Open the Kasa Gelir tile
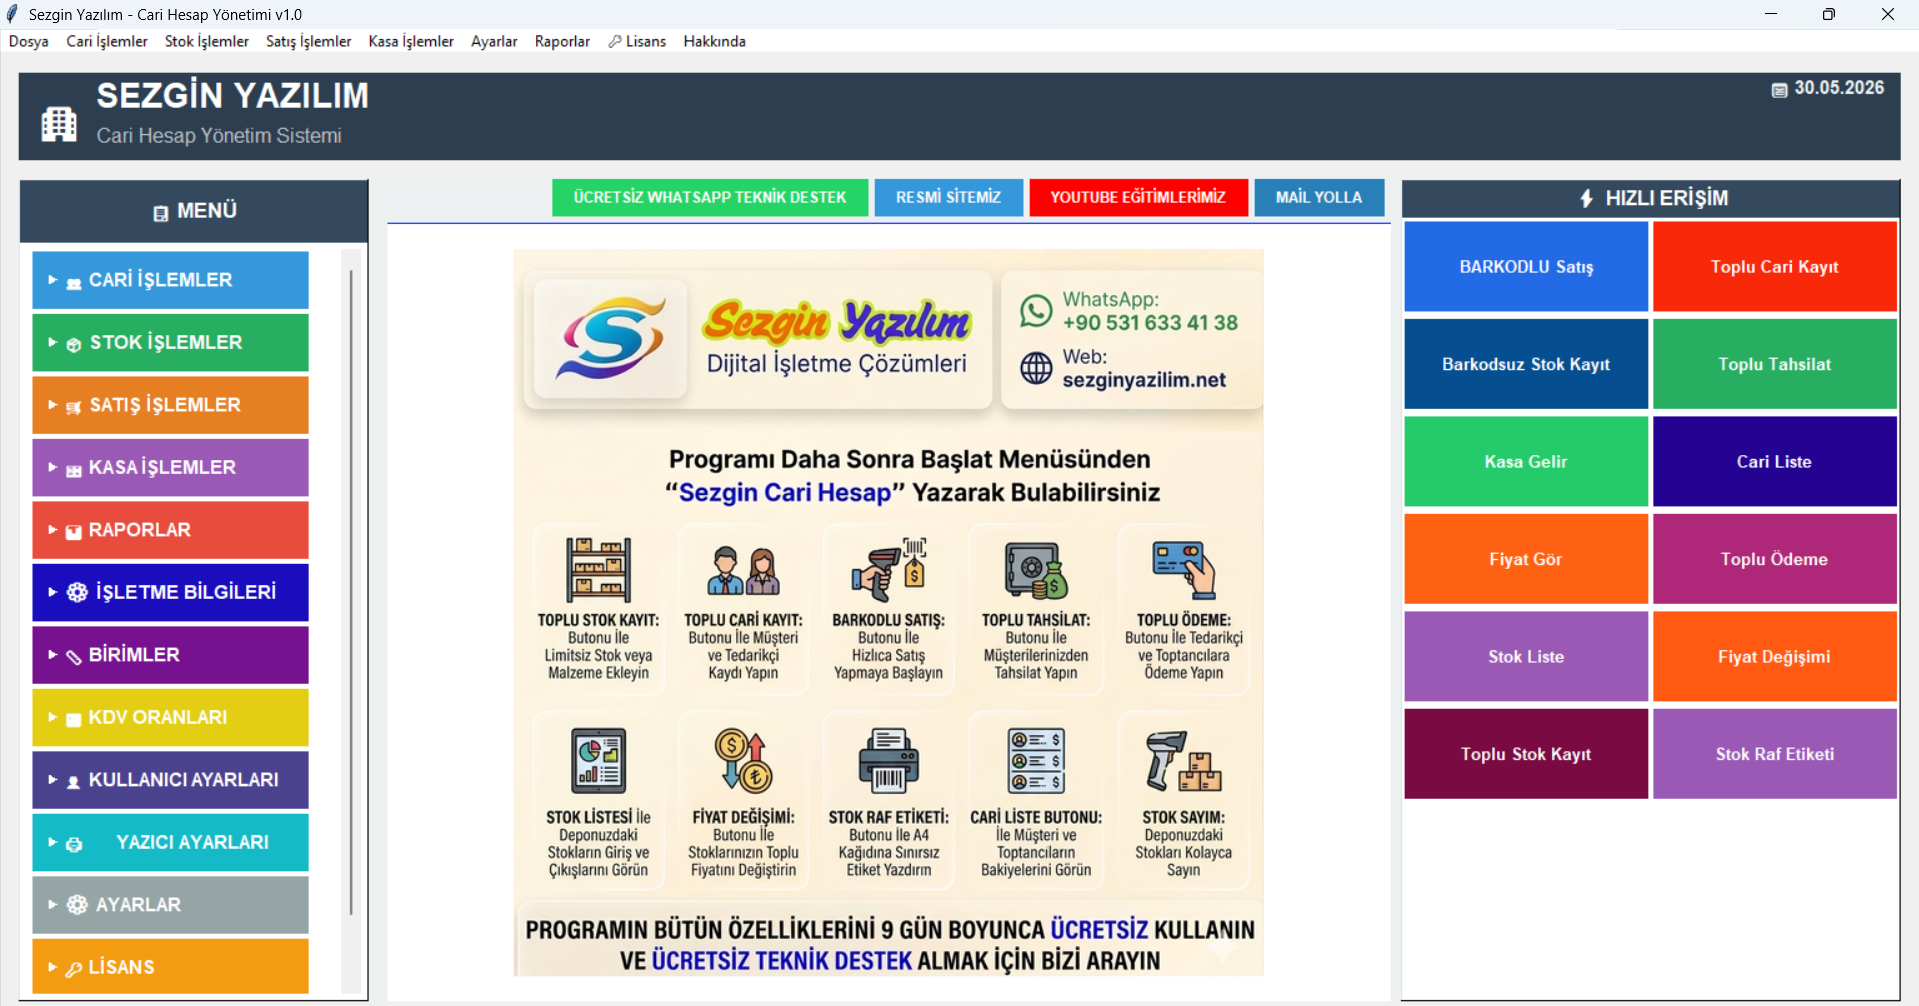Viewport: 1919px width, 1006px height. pos(1526,462)
